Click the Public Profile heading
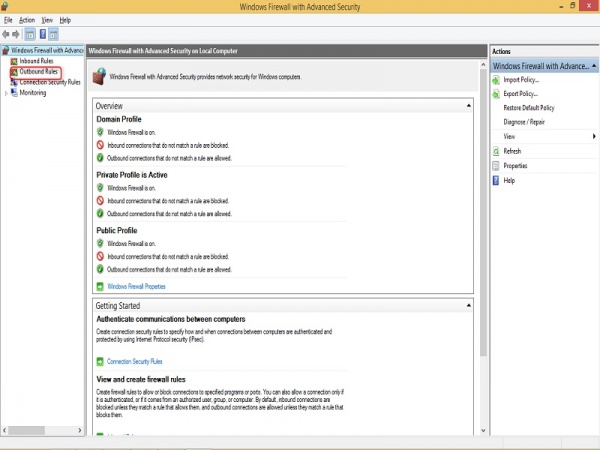Screen dimensions: 600x450 117,230
